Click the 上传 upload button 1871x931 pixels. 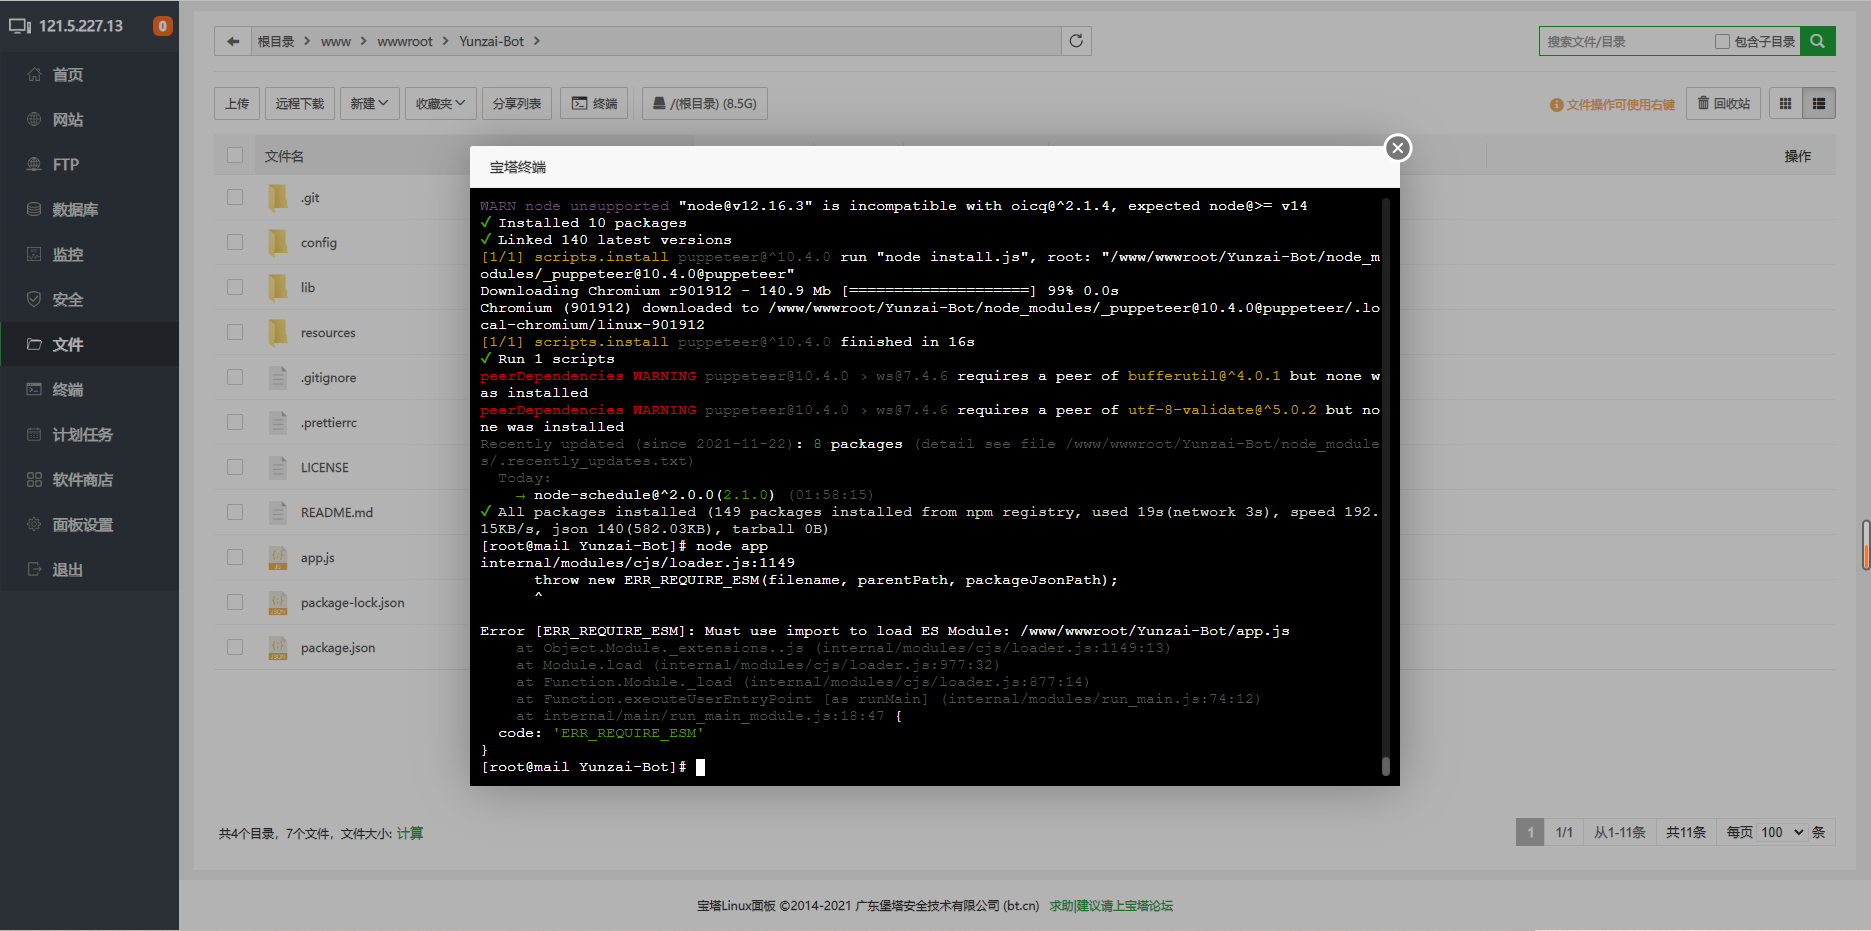pyautogui.click(x=237, y=103)
